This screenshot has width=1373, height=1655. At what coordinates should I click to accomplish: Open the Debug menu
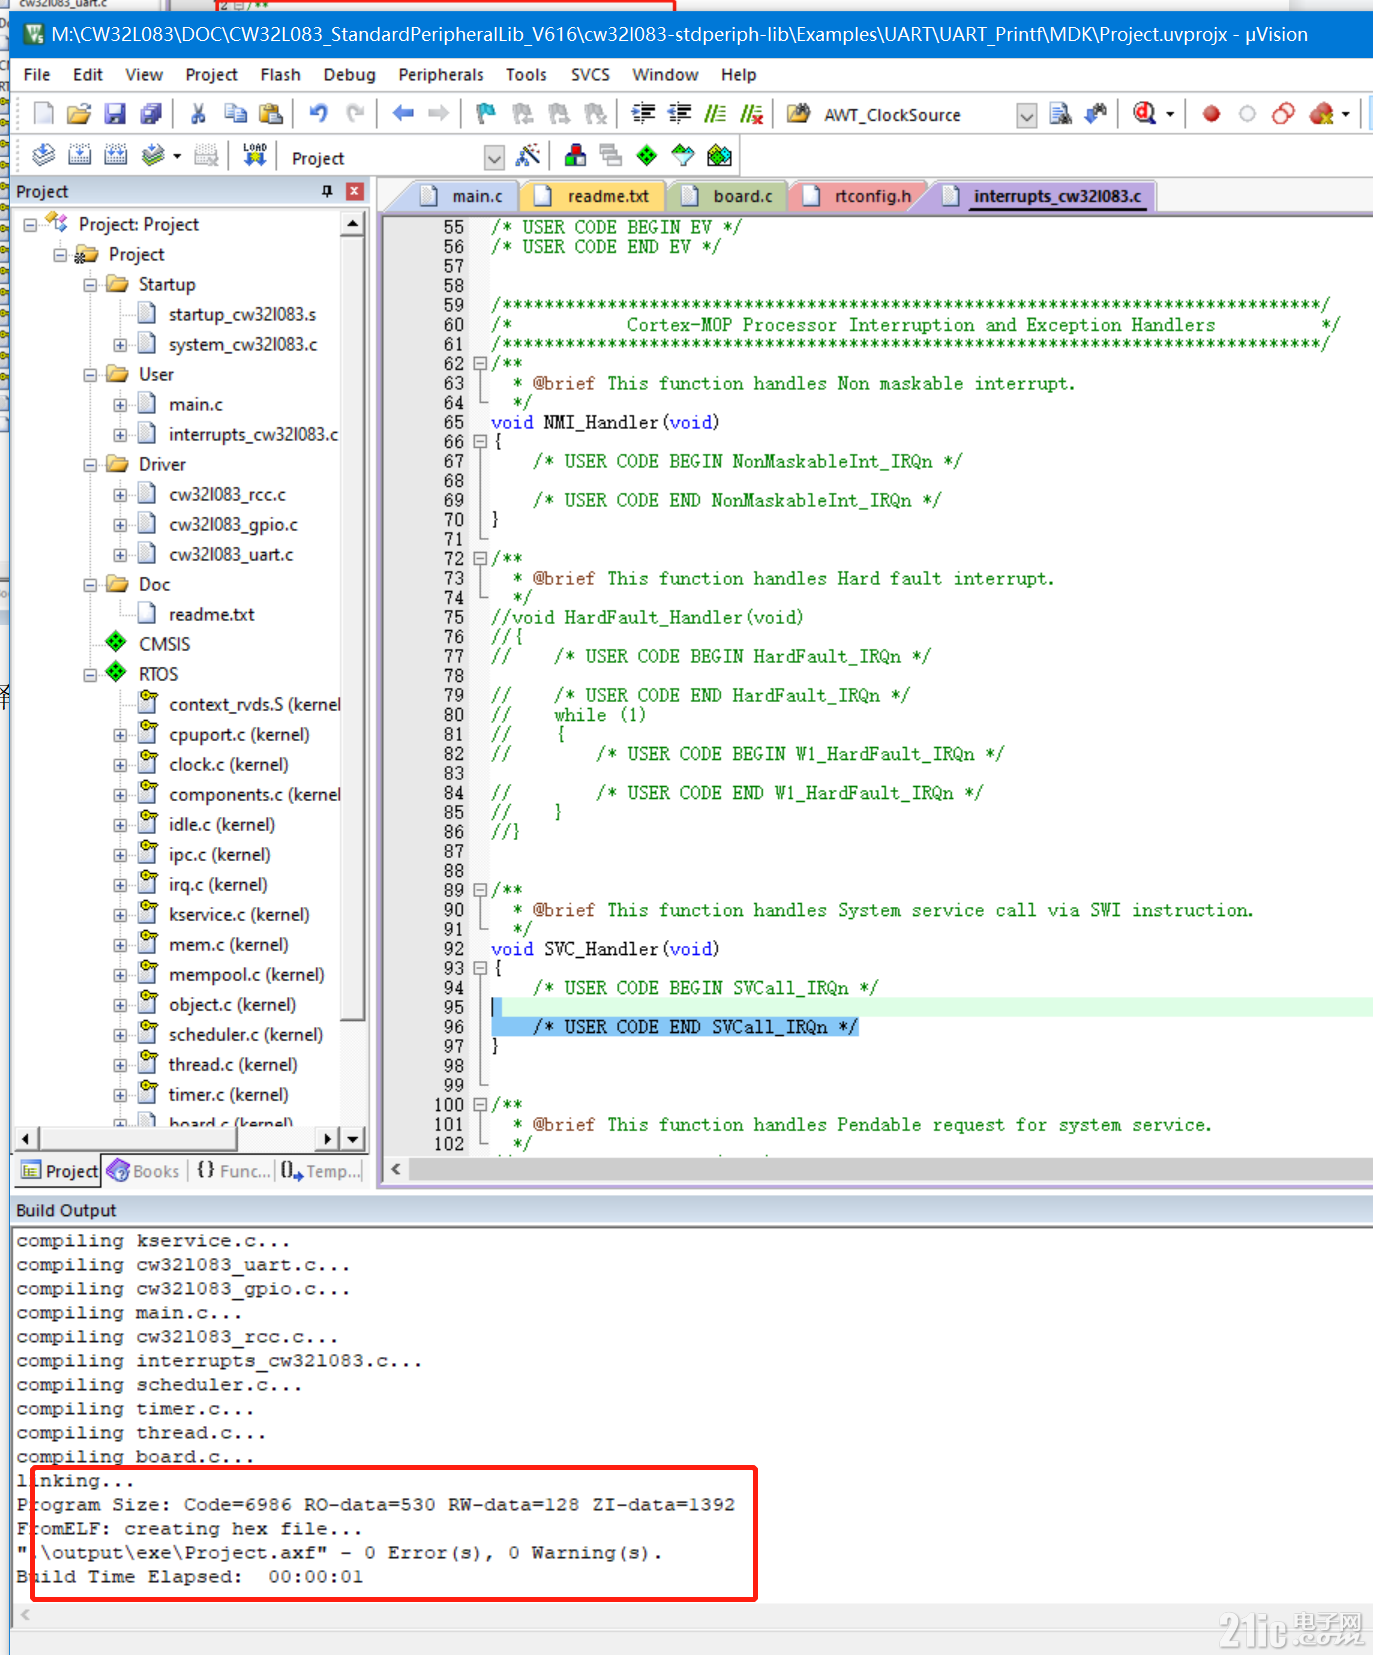tap(349, 75)
